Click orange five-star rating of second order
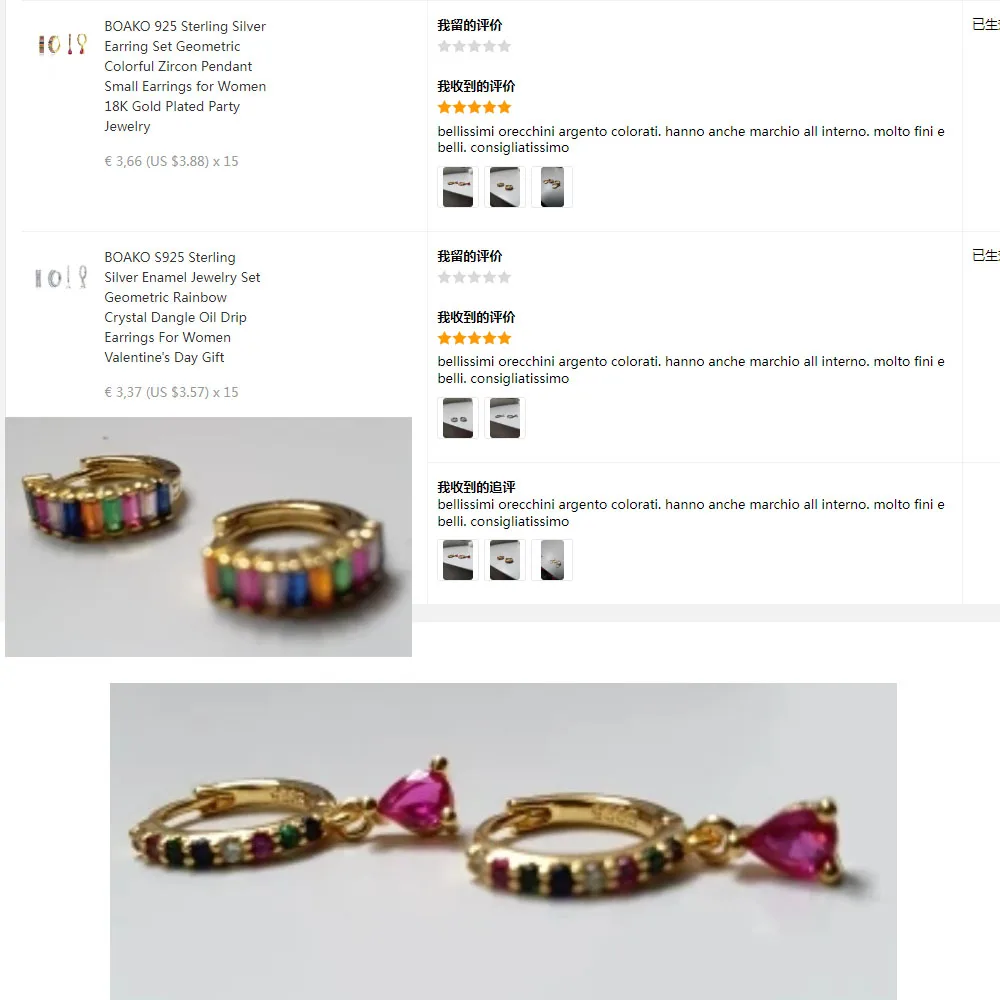1000x1000 pixels. (x=474, y=338)
